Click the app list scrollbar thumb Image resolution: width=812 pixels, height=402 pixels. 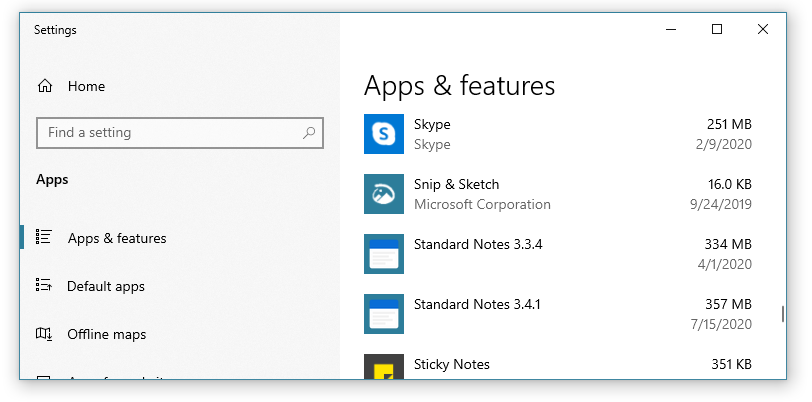[782, 314]
